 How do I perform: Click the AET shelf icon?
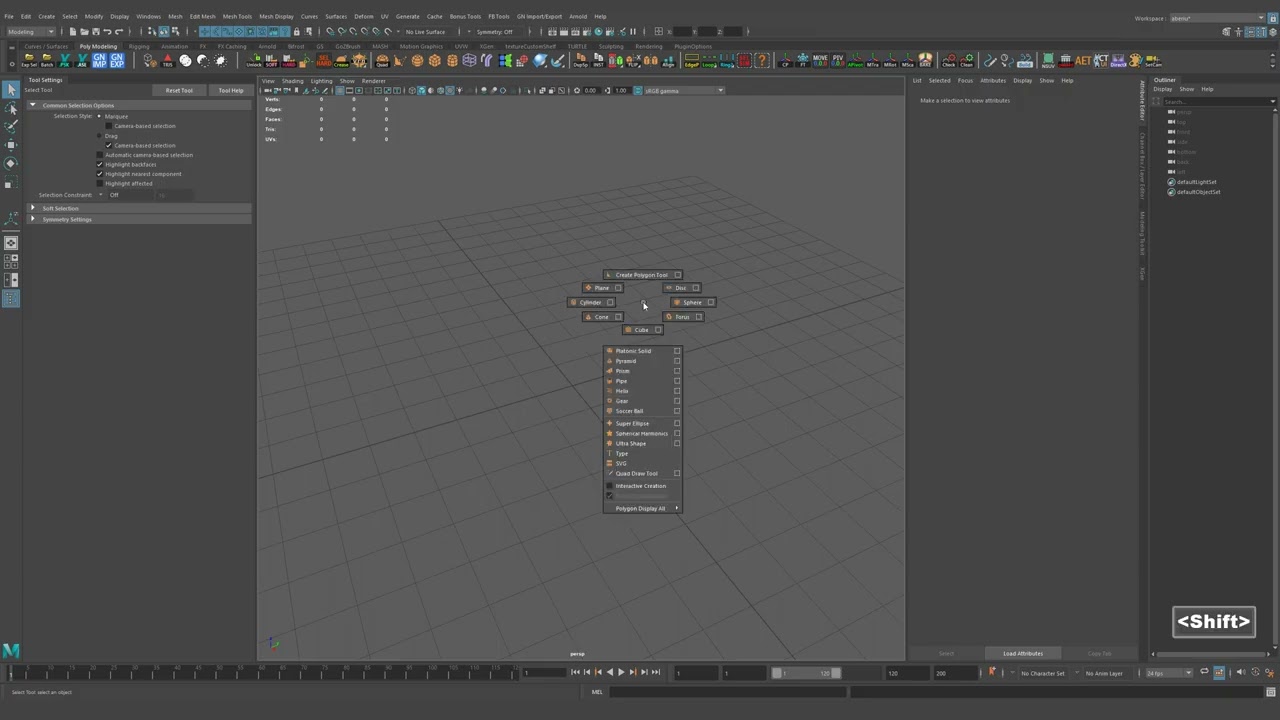point(1083,61)
